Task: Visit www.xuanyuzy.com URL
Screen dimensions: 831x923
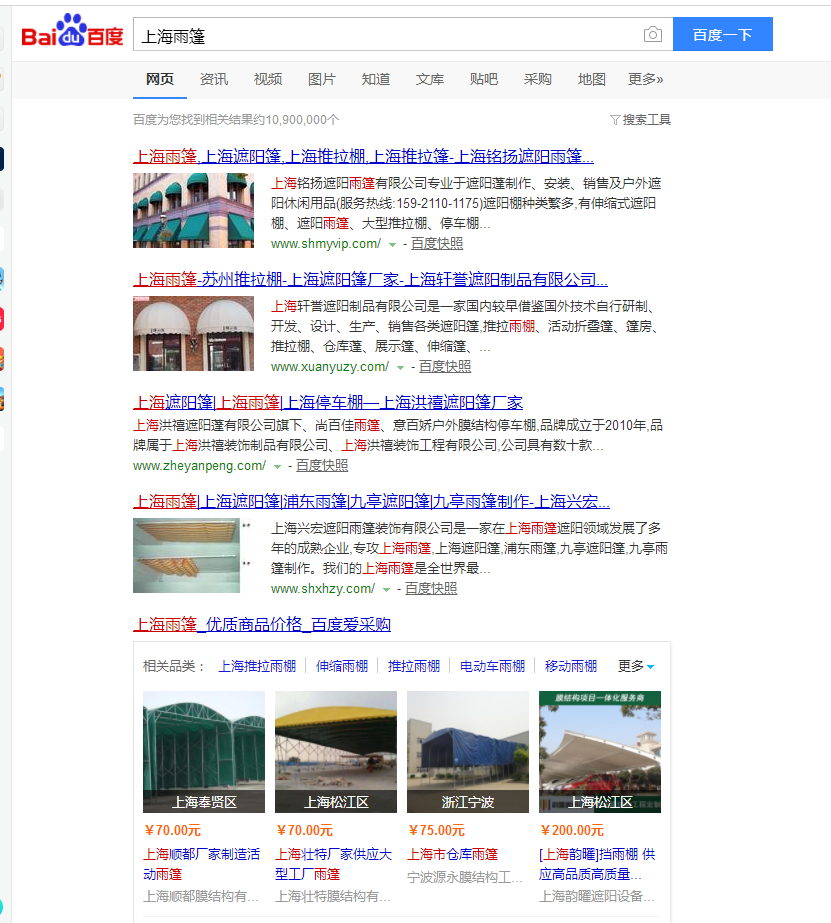Action: point(330,367)
